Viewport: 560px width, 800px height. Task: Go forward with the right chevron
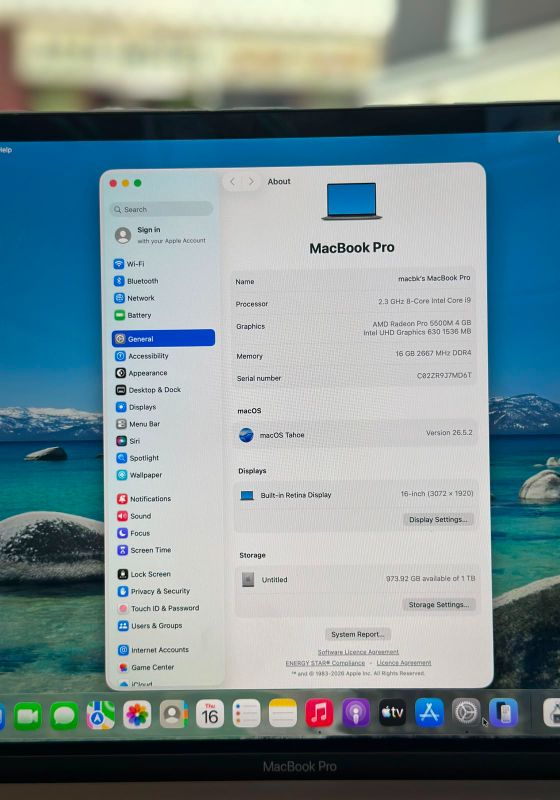tap(251, 182)
